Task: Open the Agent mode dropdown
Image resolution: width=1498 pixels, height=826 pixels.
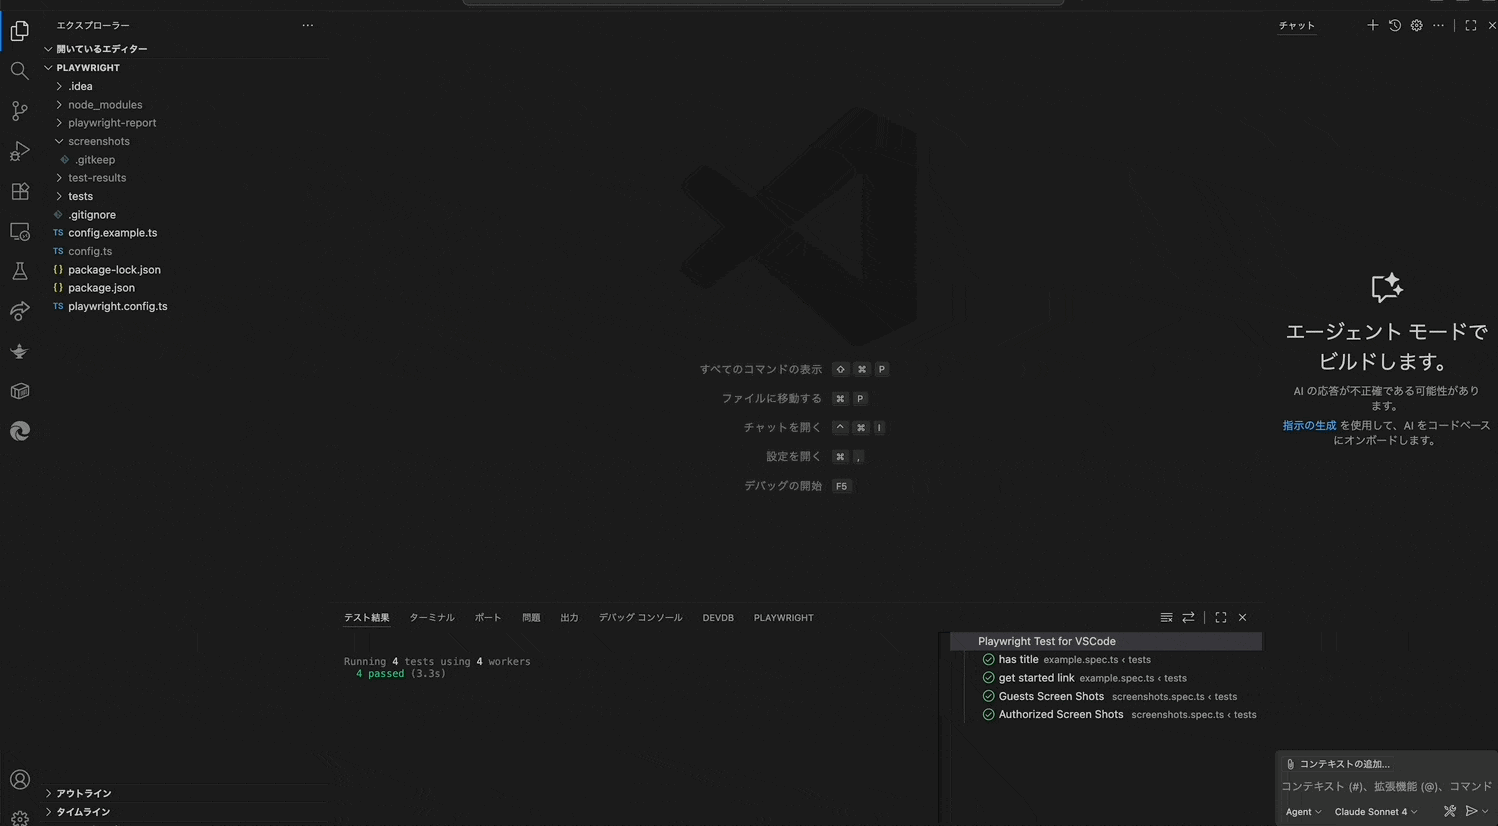Action: click(1302, 812)
